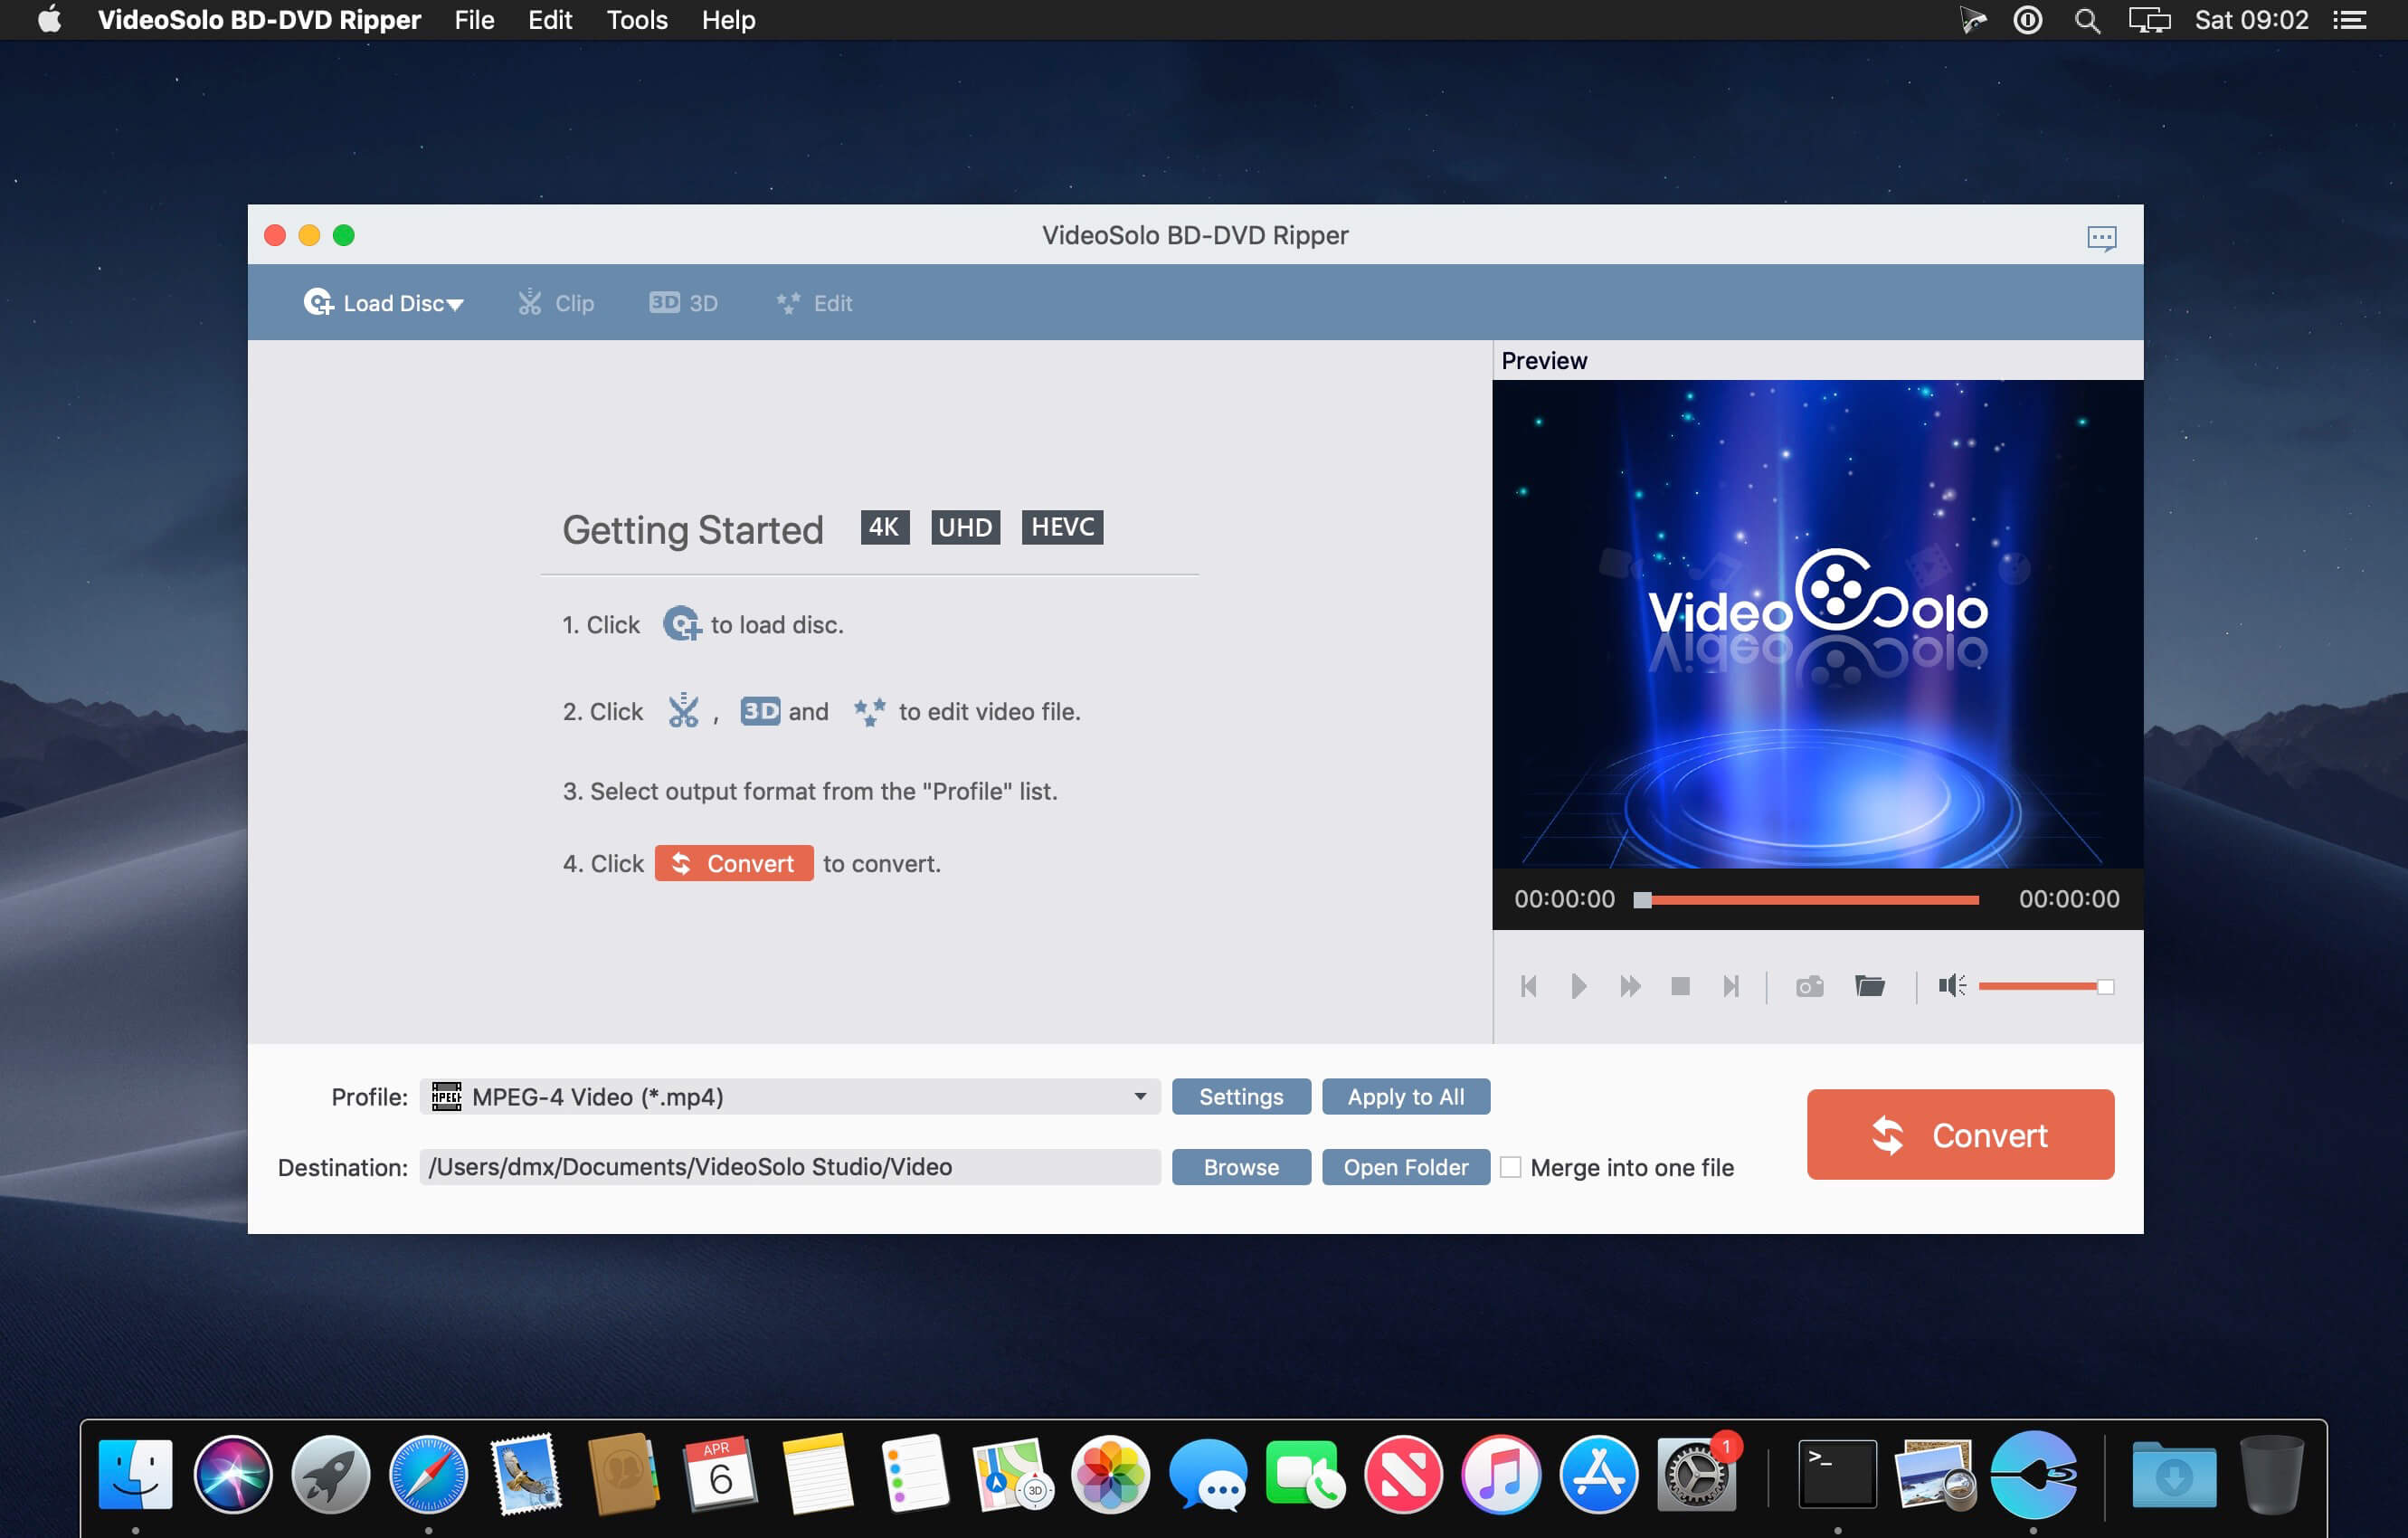Open Calendar in the dock
This screenshot has height=1538, width=2408.
pyautogui.click(x=720, y=1474)
